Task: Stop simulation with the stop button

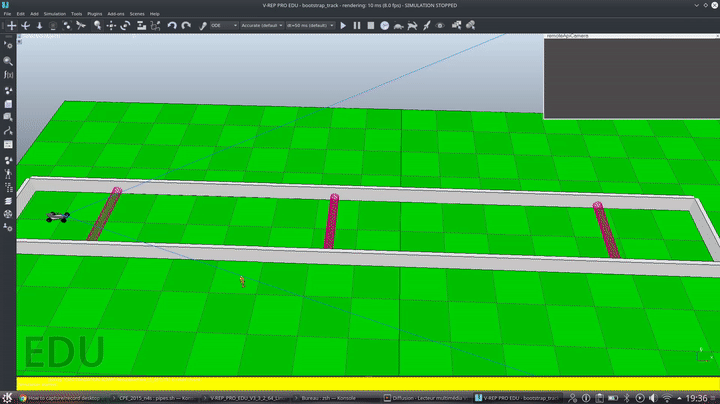Action: 371,25
